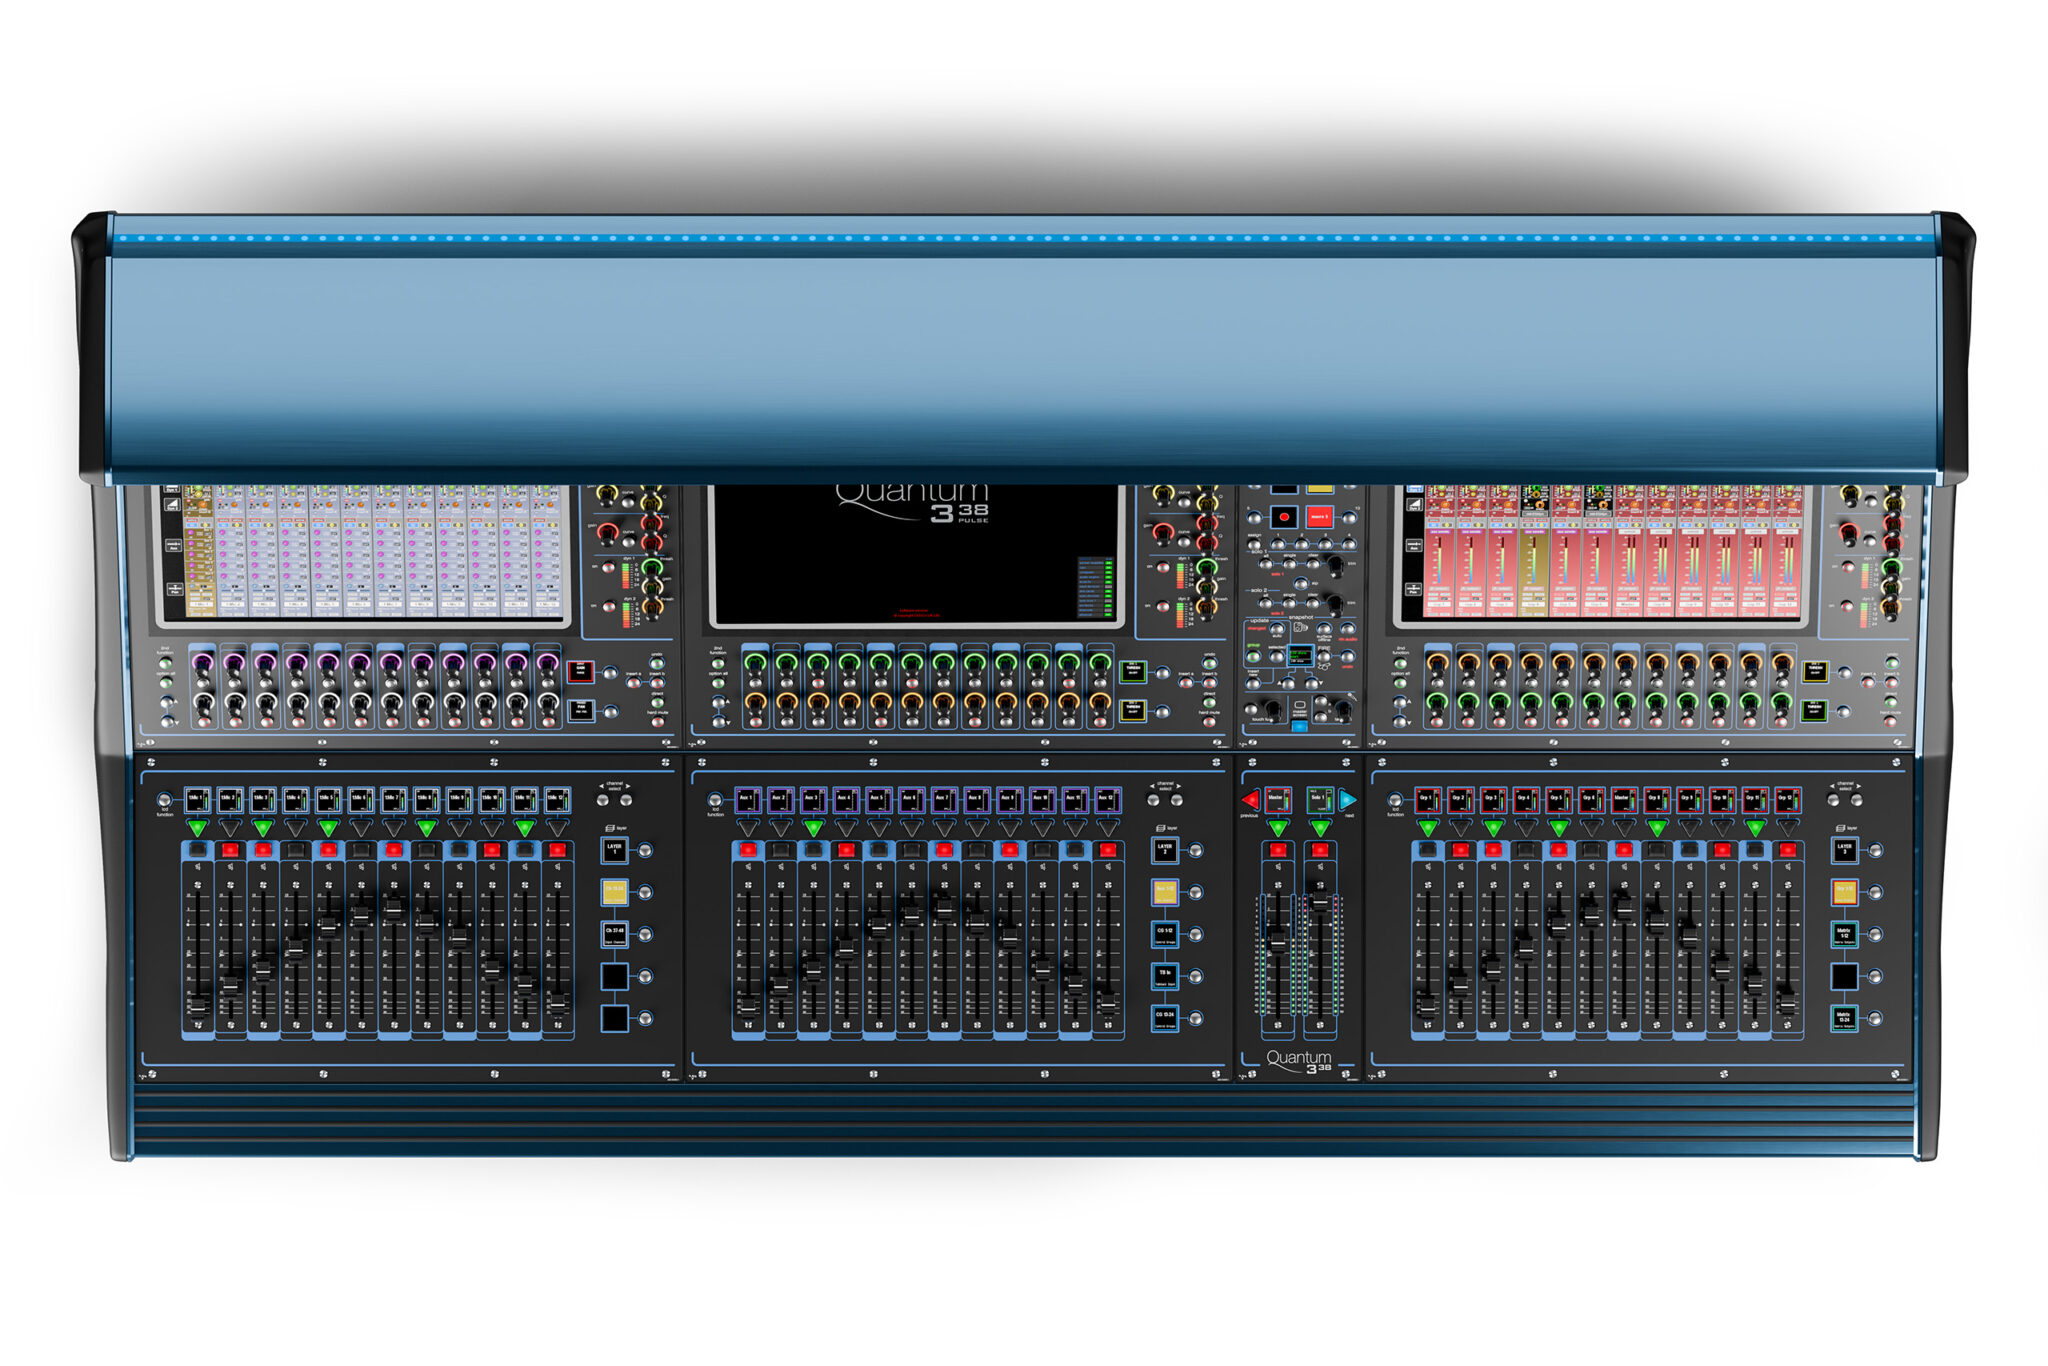Toggle the red mute above the Solo 1 fader

point(1320,850)
